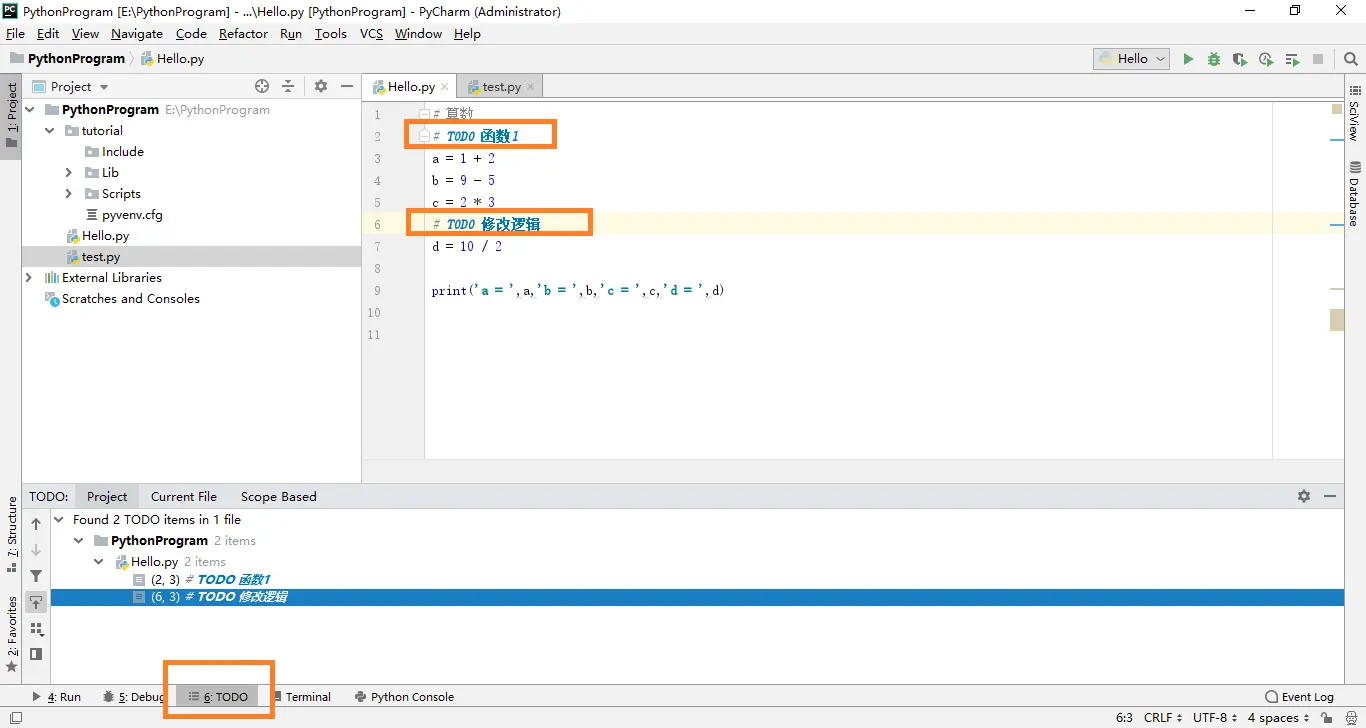Open the Terminal tool window
The image size is (1366, 728).
(x=300, y=697)
